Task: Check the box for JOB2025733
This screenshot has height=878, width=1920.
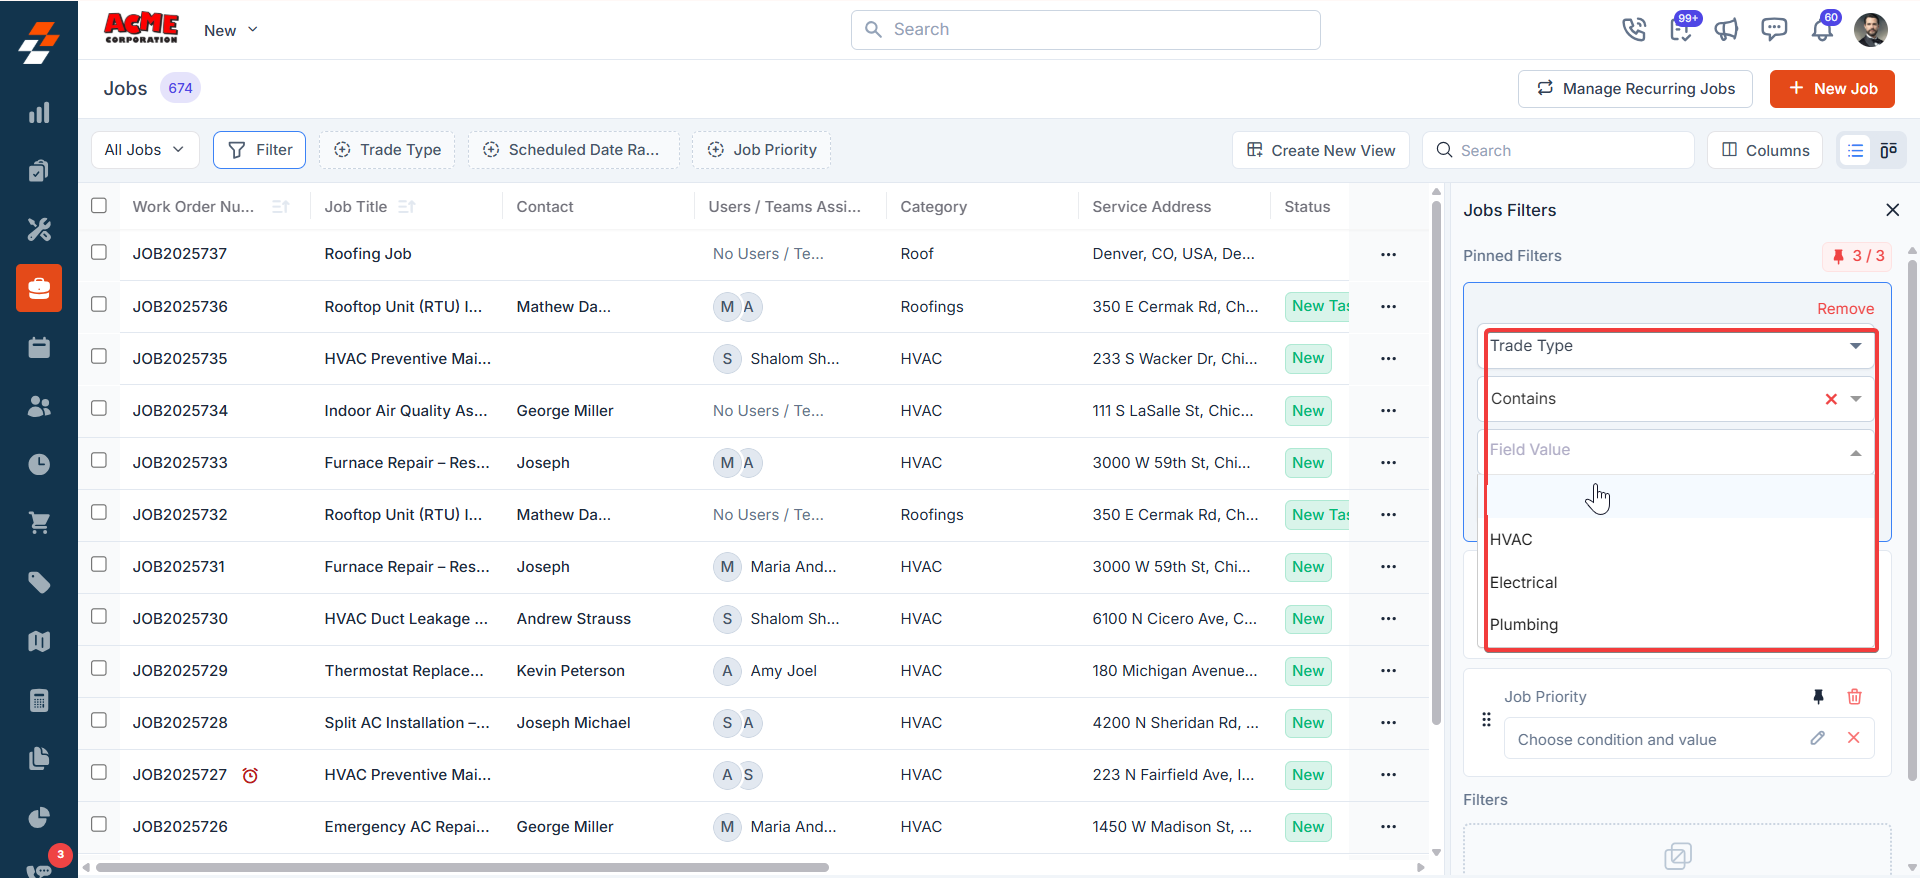Action: 99,460
